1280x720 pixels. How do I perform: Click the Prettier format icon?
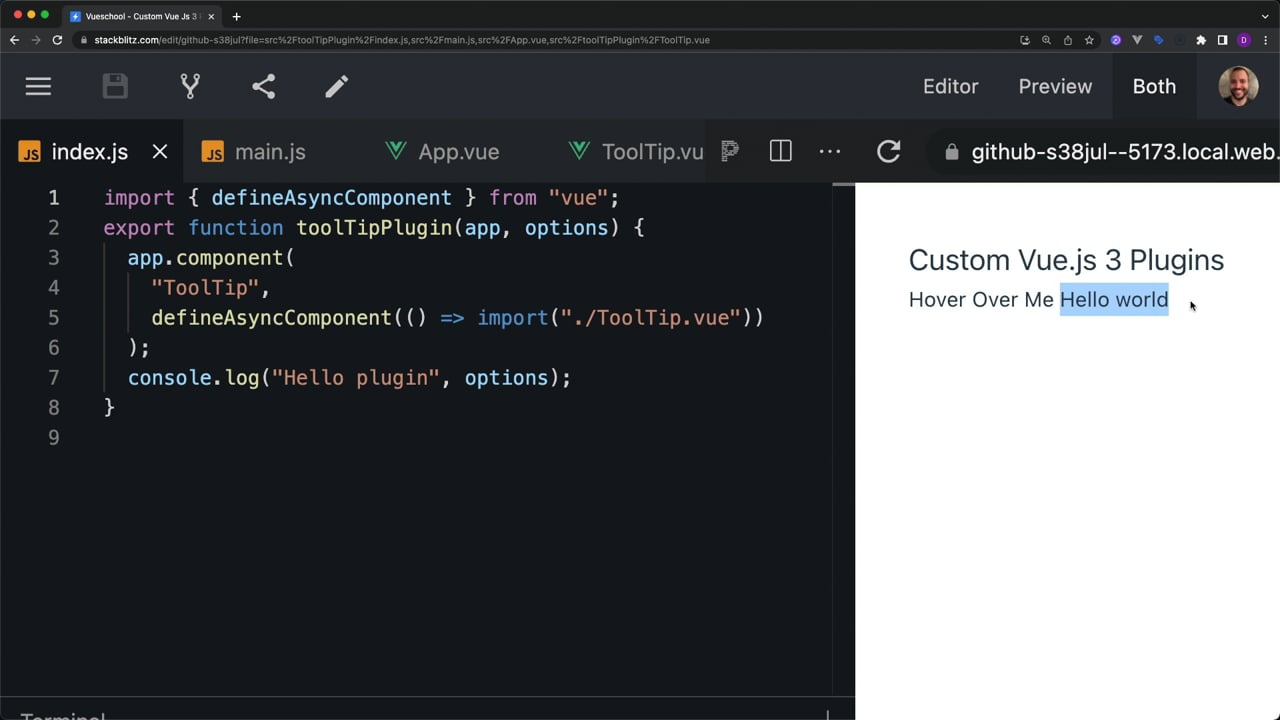coord(730,152)
